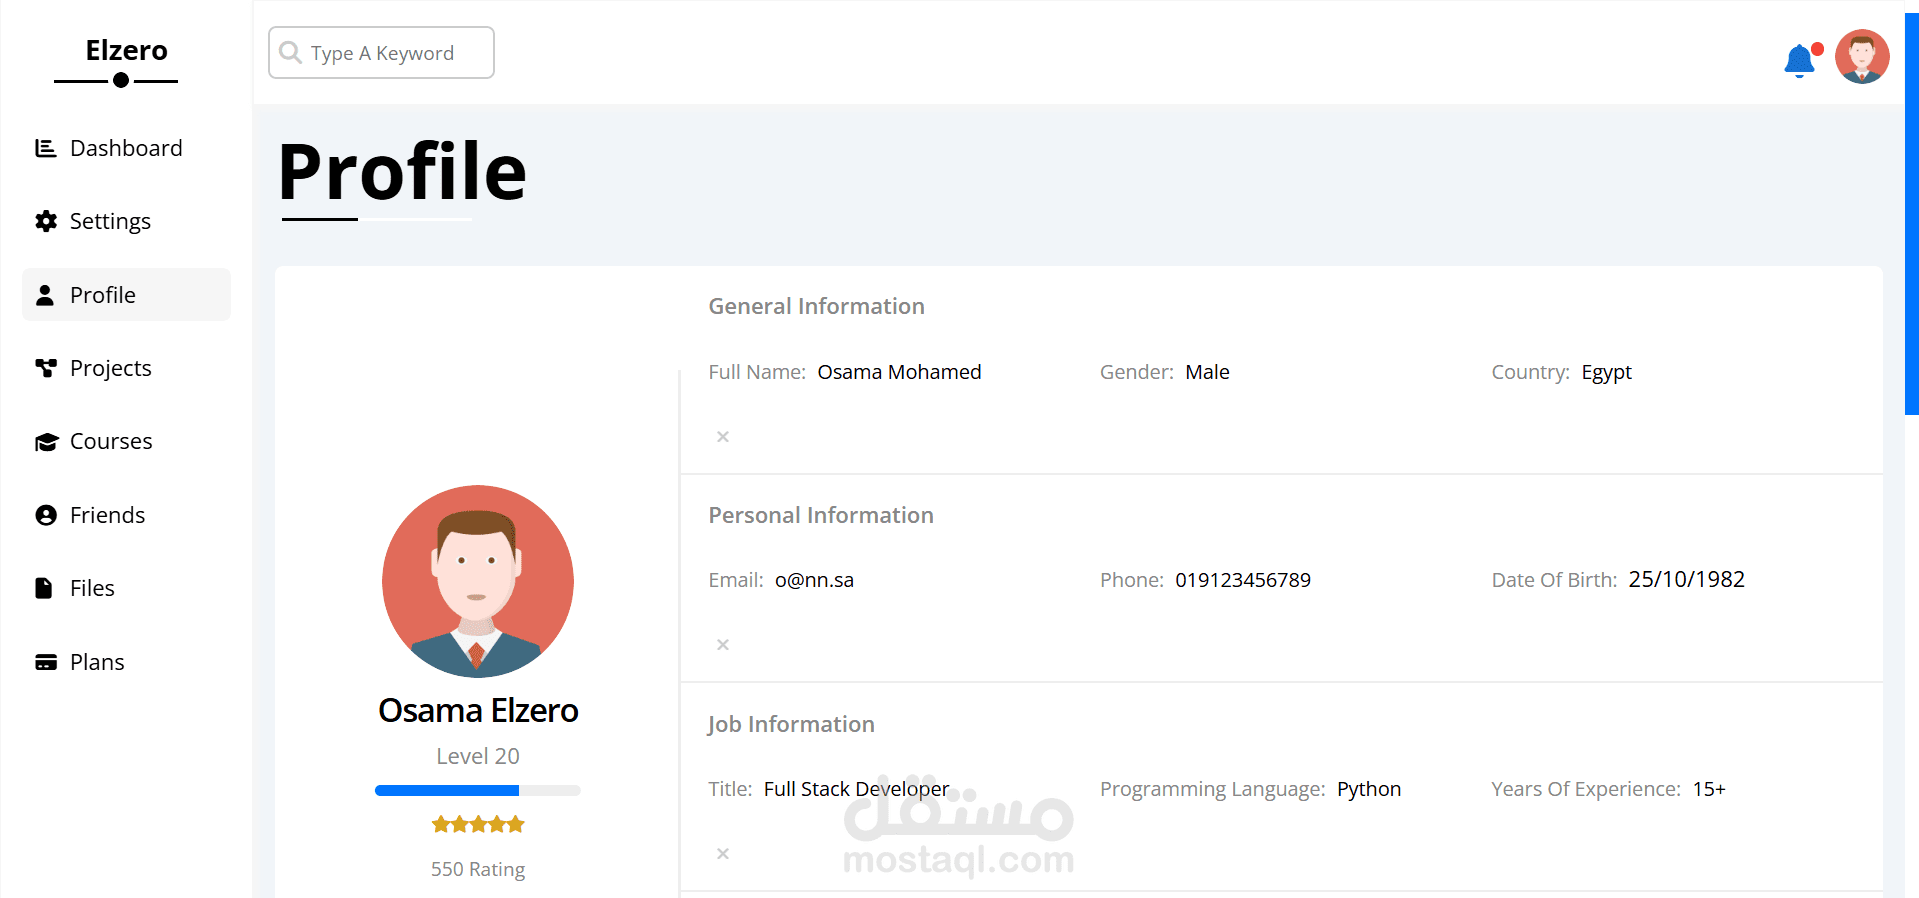
Task: Click the notification bell icon
Action: coord(1799,60)
